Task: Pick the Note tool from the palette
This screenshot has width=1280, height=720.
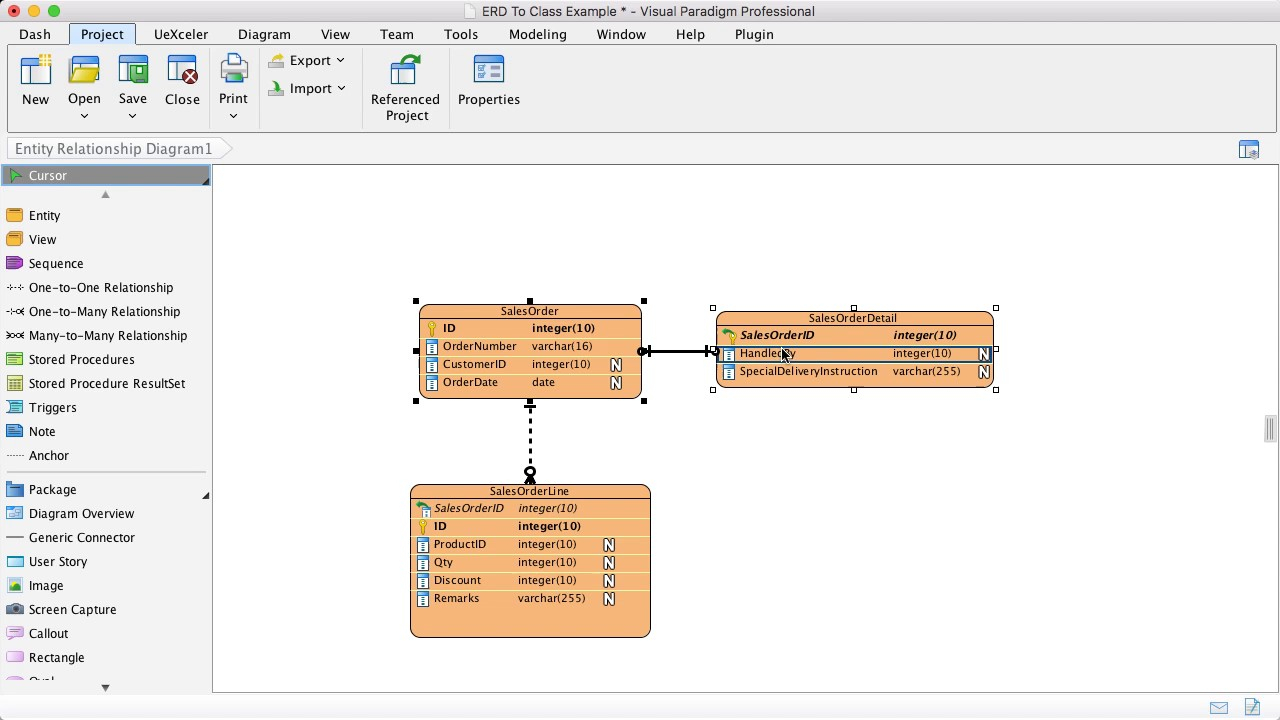Action: [x=41, y=431]
